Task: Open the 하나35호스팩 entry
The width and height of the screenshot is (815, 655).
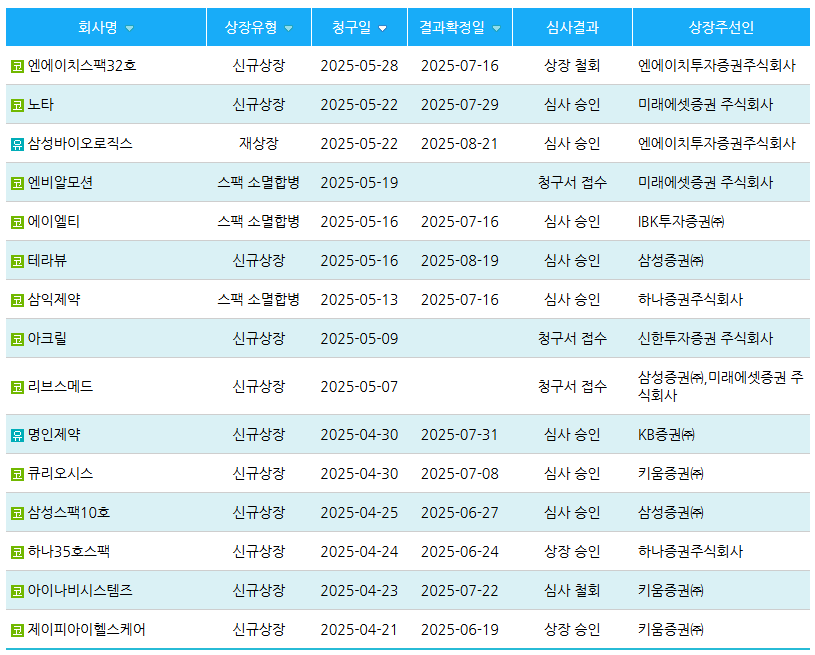Action: point(69,552)
